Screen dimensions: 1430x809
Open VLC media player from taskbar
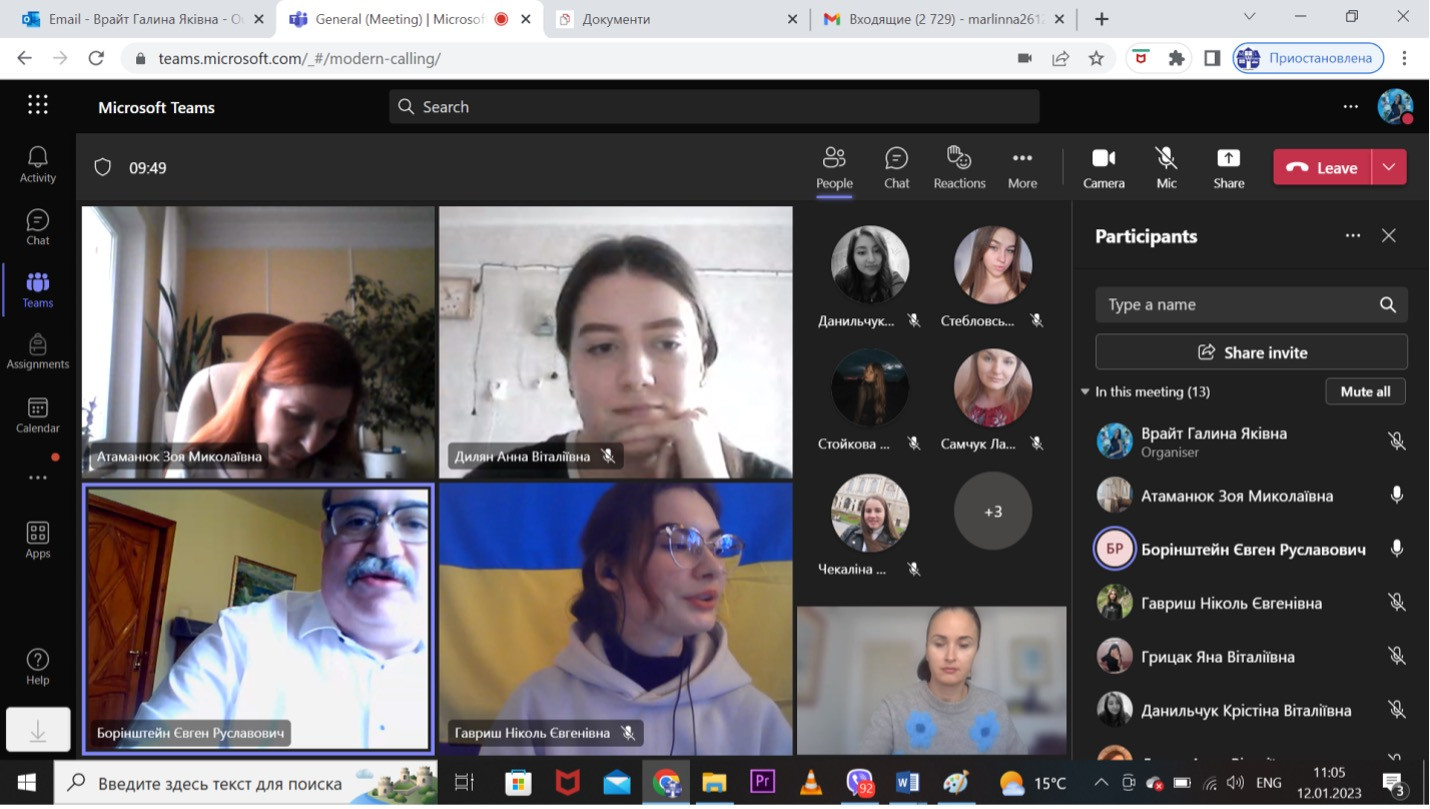(x=811, y=783)
